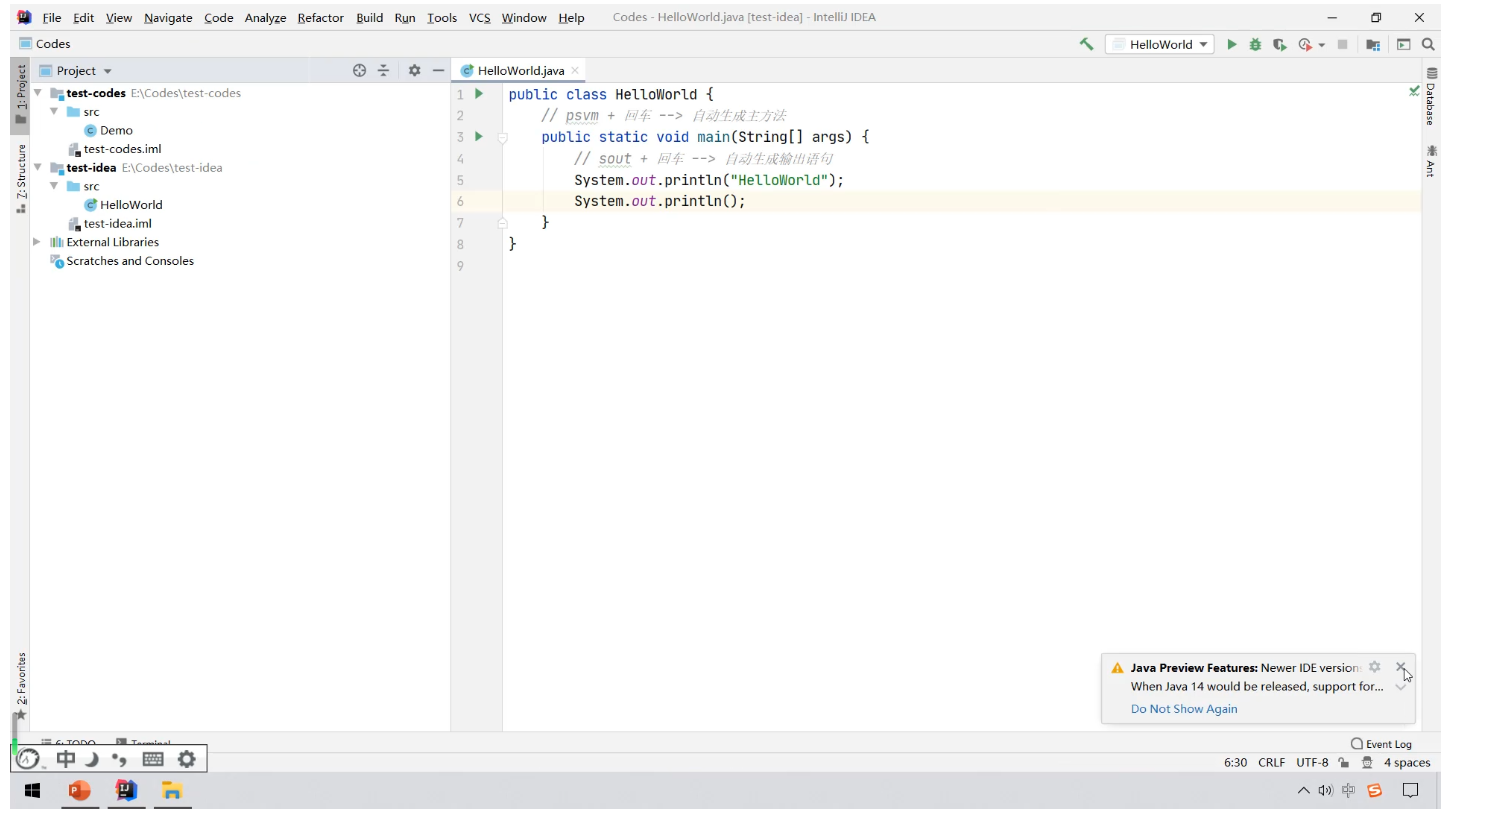Open the File menu
The height and width of the screenshot is (824, 1502).
click(52, 18)
